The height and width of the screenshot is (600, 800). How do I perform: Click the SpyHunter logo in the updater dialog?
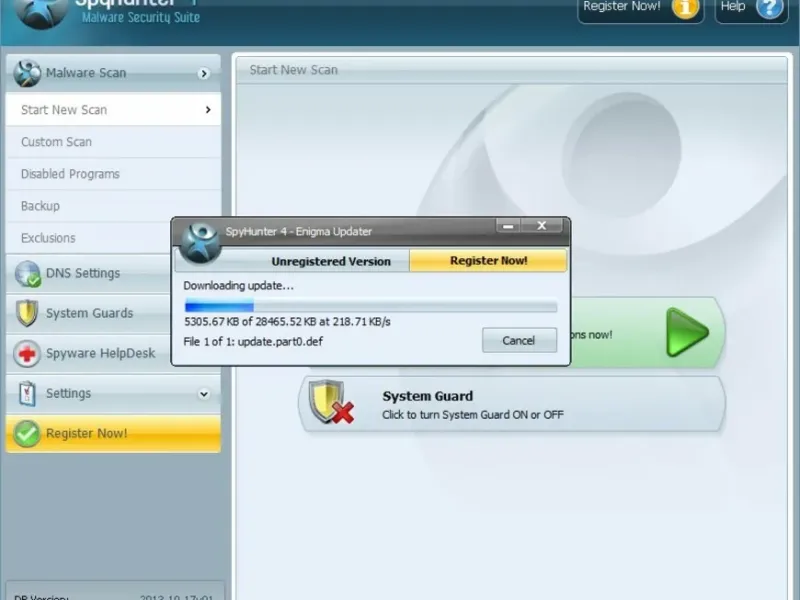(x=200, y=243)
